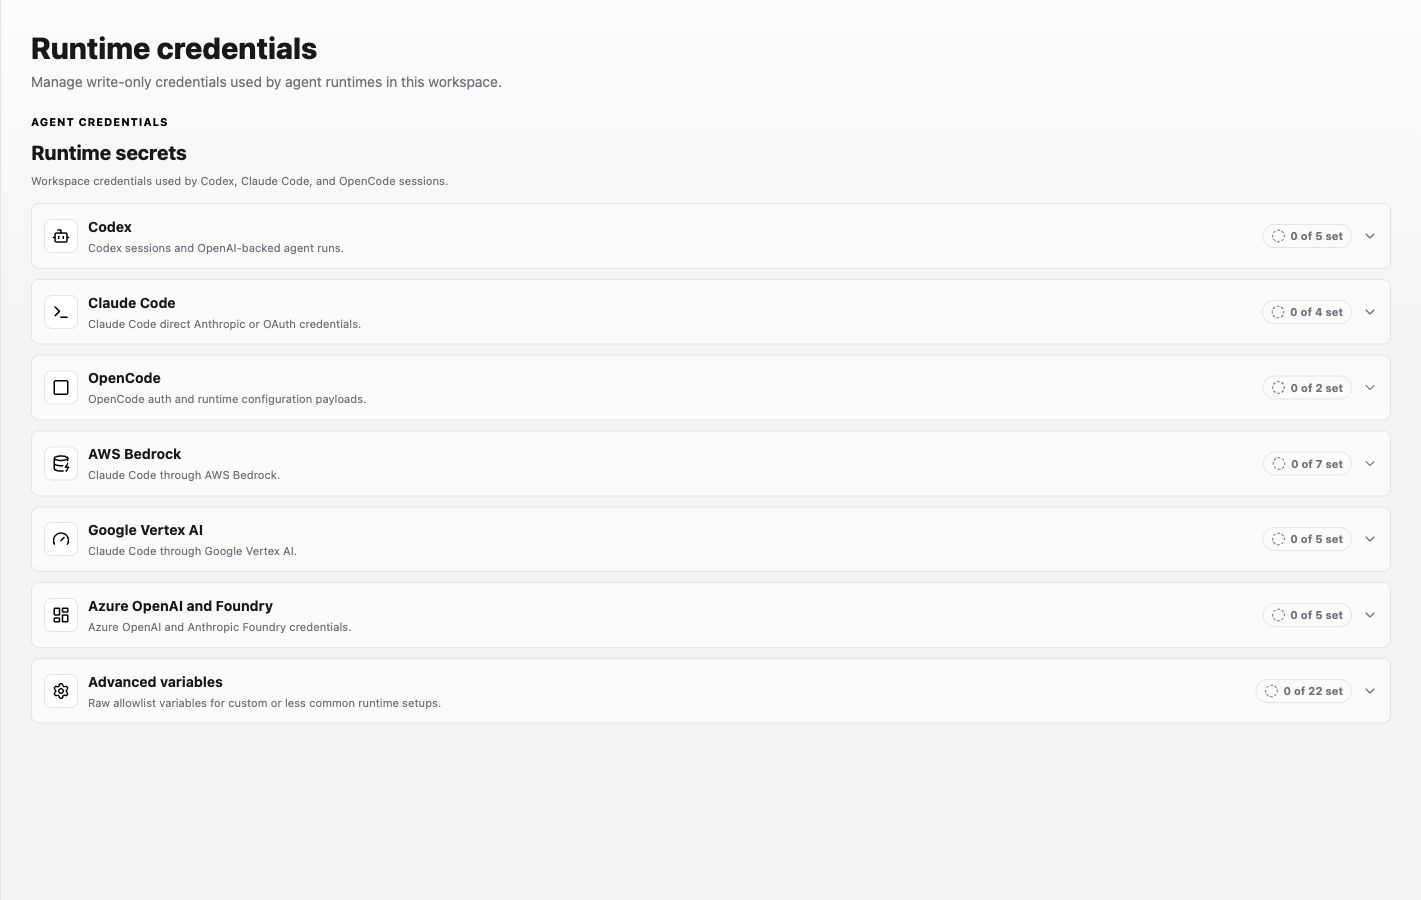1421x900 pixels.
Task: Click the OpenCode '0 of 2 set' badge
Action: tap(1307, 388)
